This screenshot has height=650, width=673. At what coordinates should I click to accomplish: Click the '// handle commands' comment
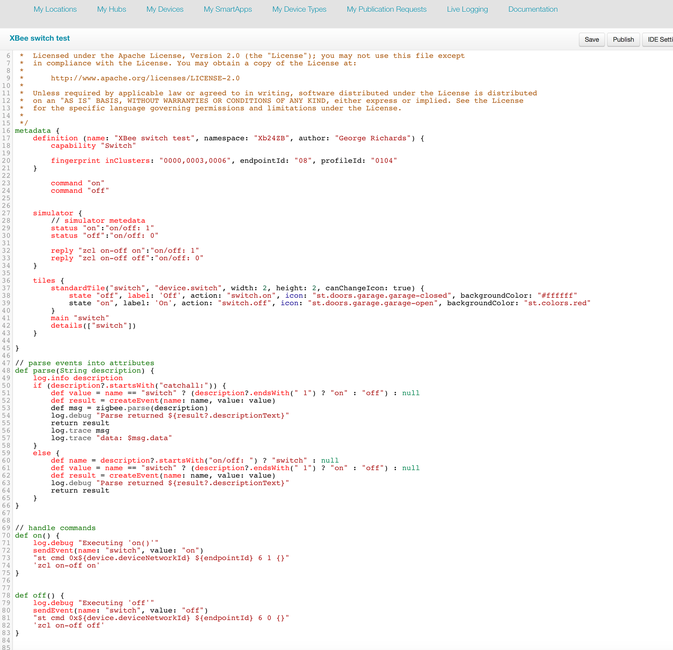pos(55,528)
